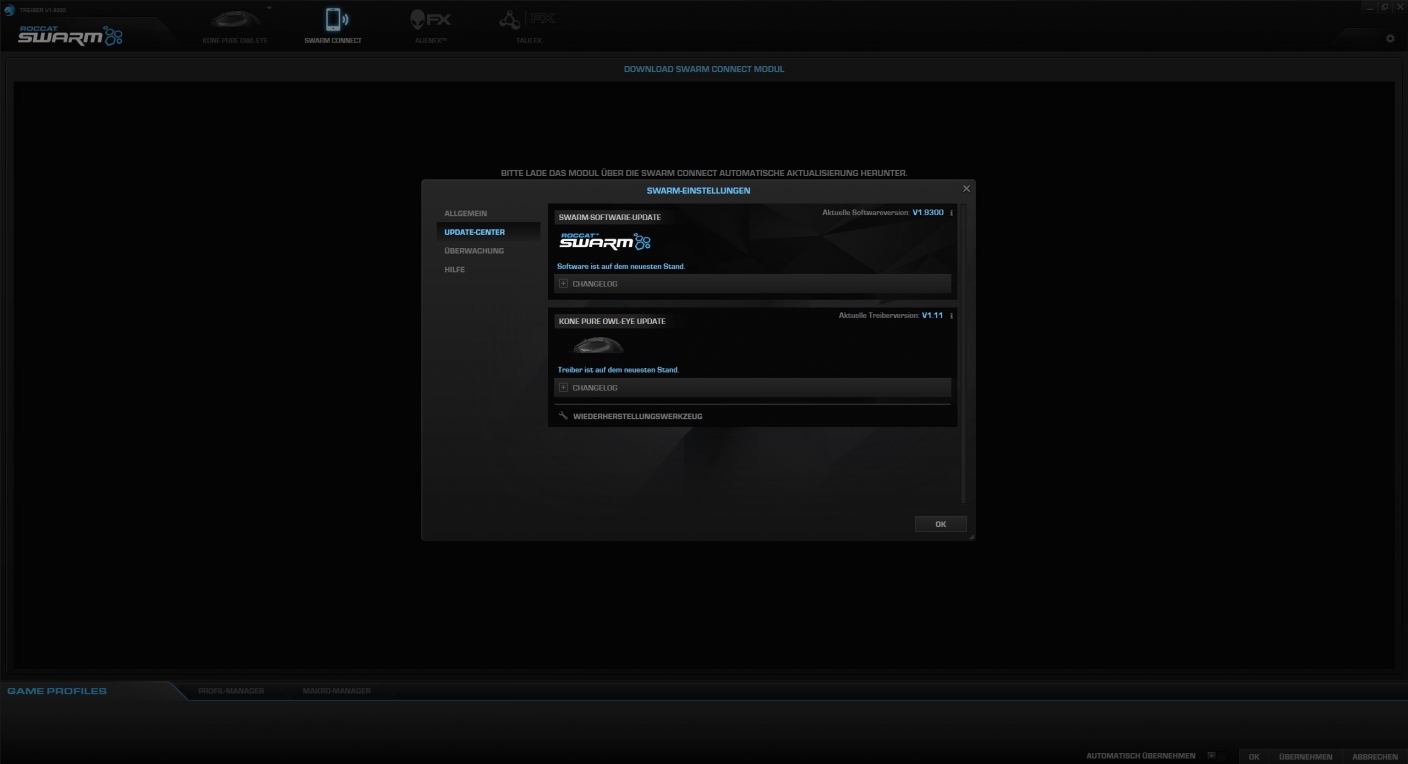Select the Swarm Connect phone icon
The image size is (1408, 764).
pyautogui.click(x=333, y=20)
